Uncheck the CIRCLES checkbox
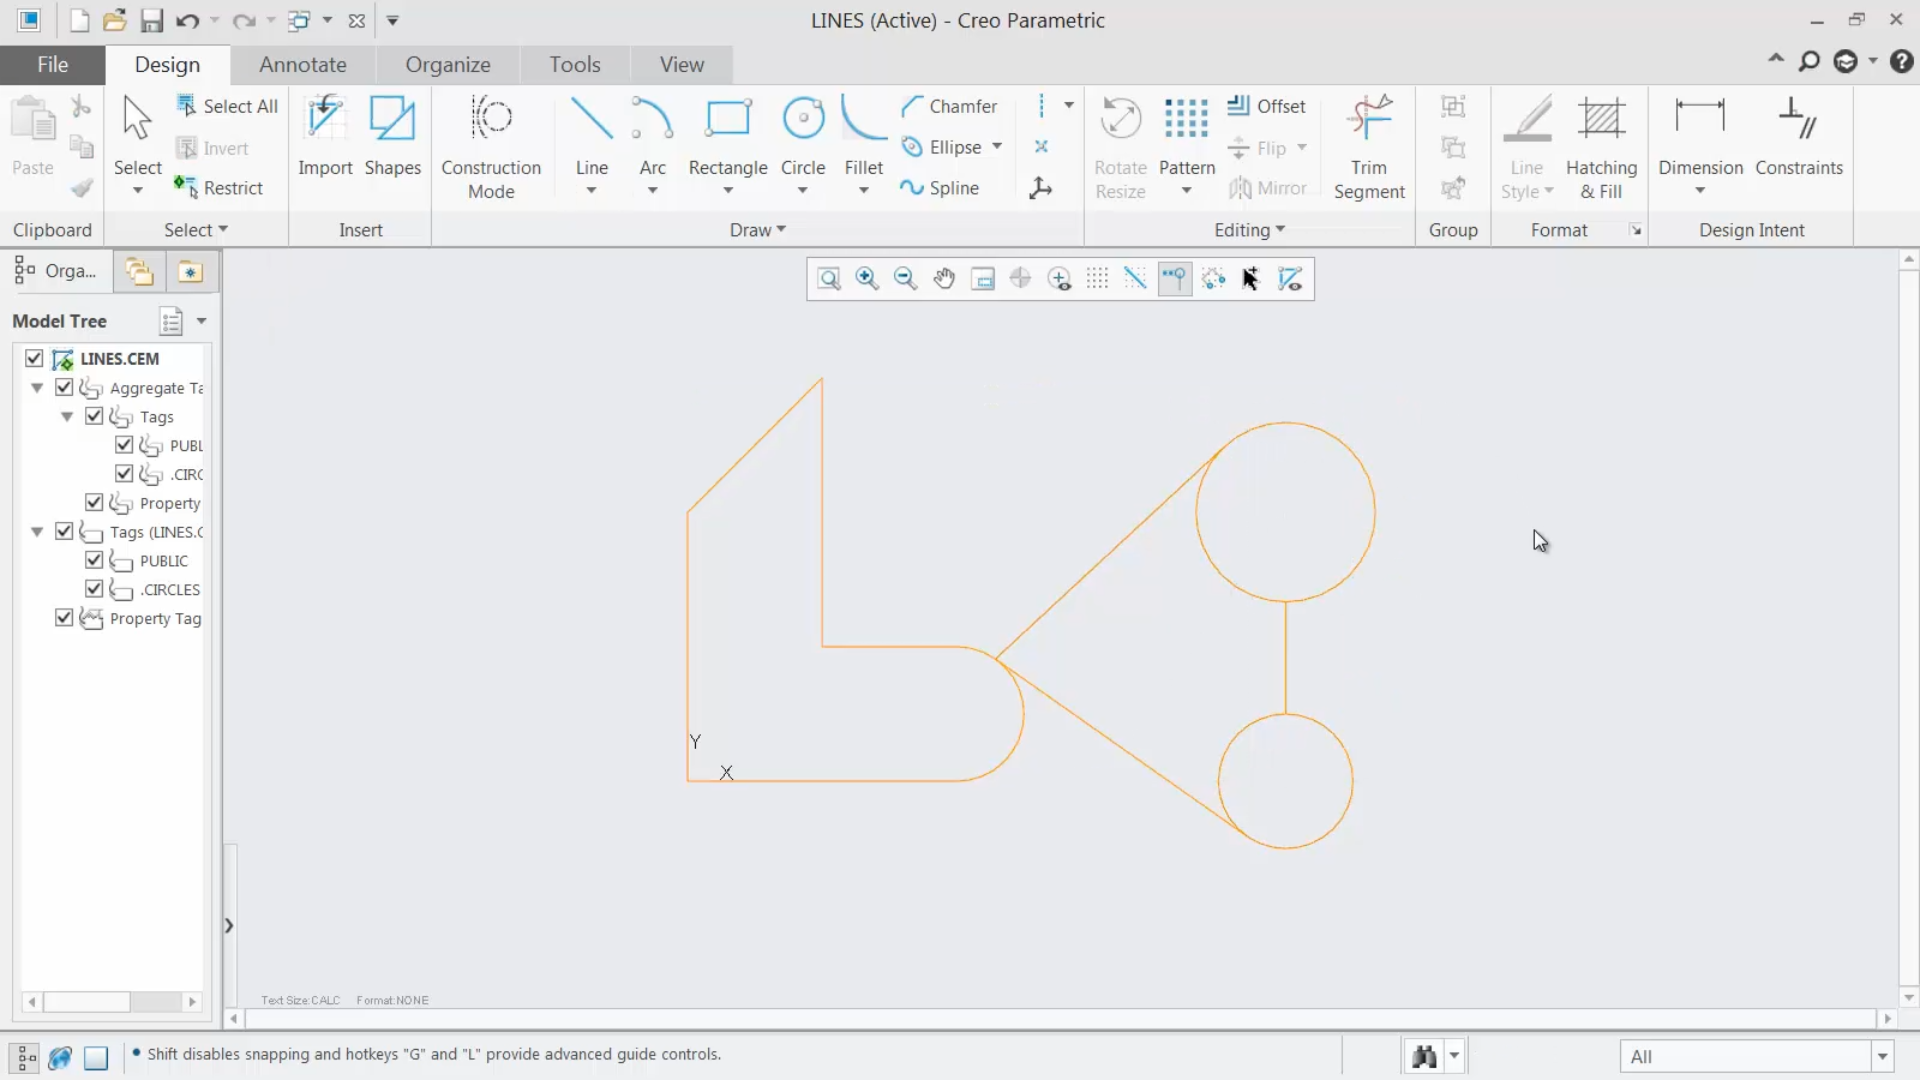Screen dimensions: 1920x1080 click(94, 589)
